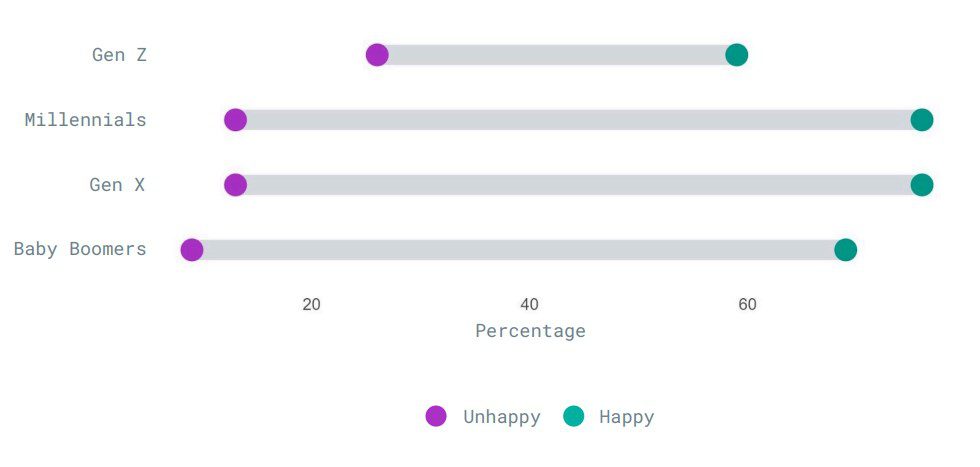
Task: Click the Gen X category label
Action: click(118, 185)
